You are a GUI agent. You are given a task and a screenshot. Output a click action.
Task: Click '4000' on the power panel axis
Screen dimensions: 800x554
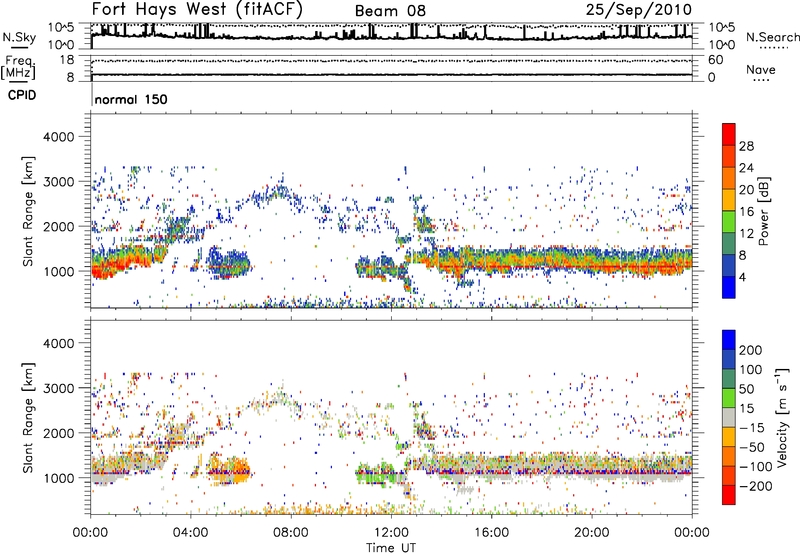[x=58, y=137]
